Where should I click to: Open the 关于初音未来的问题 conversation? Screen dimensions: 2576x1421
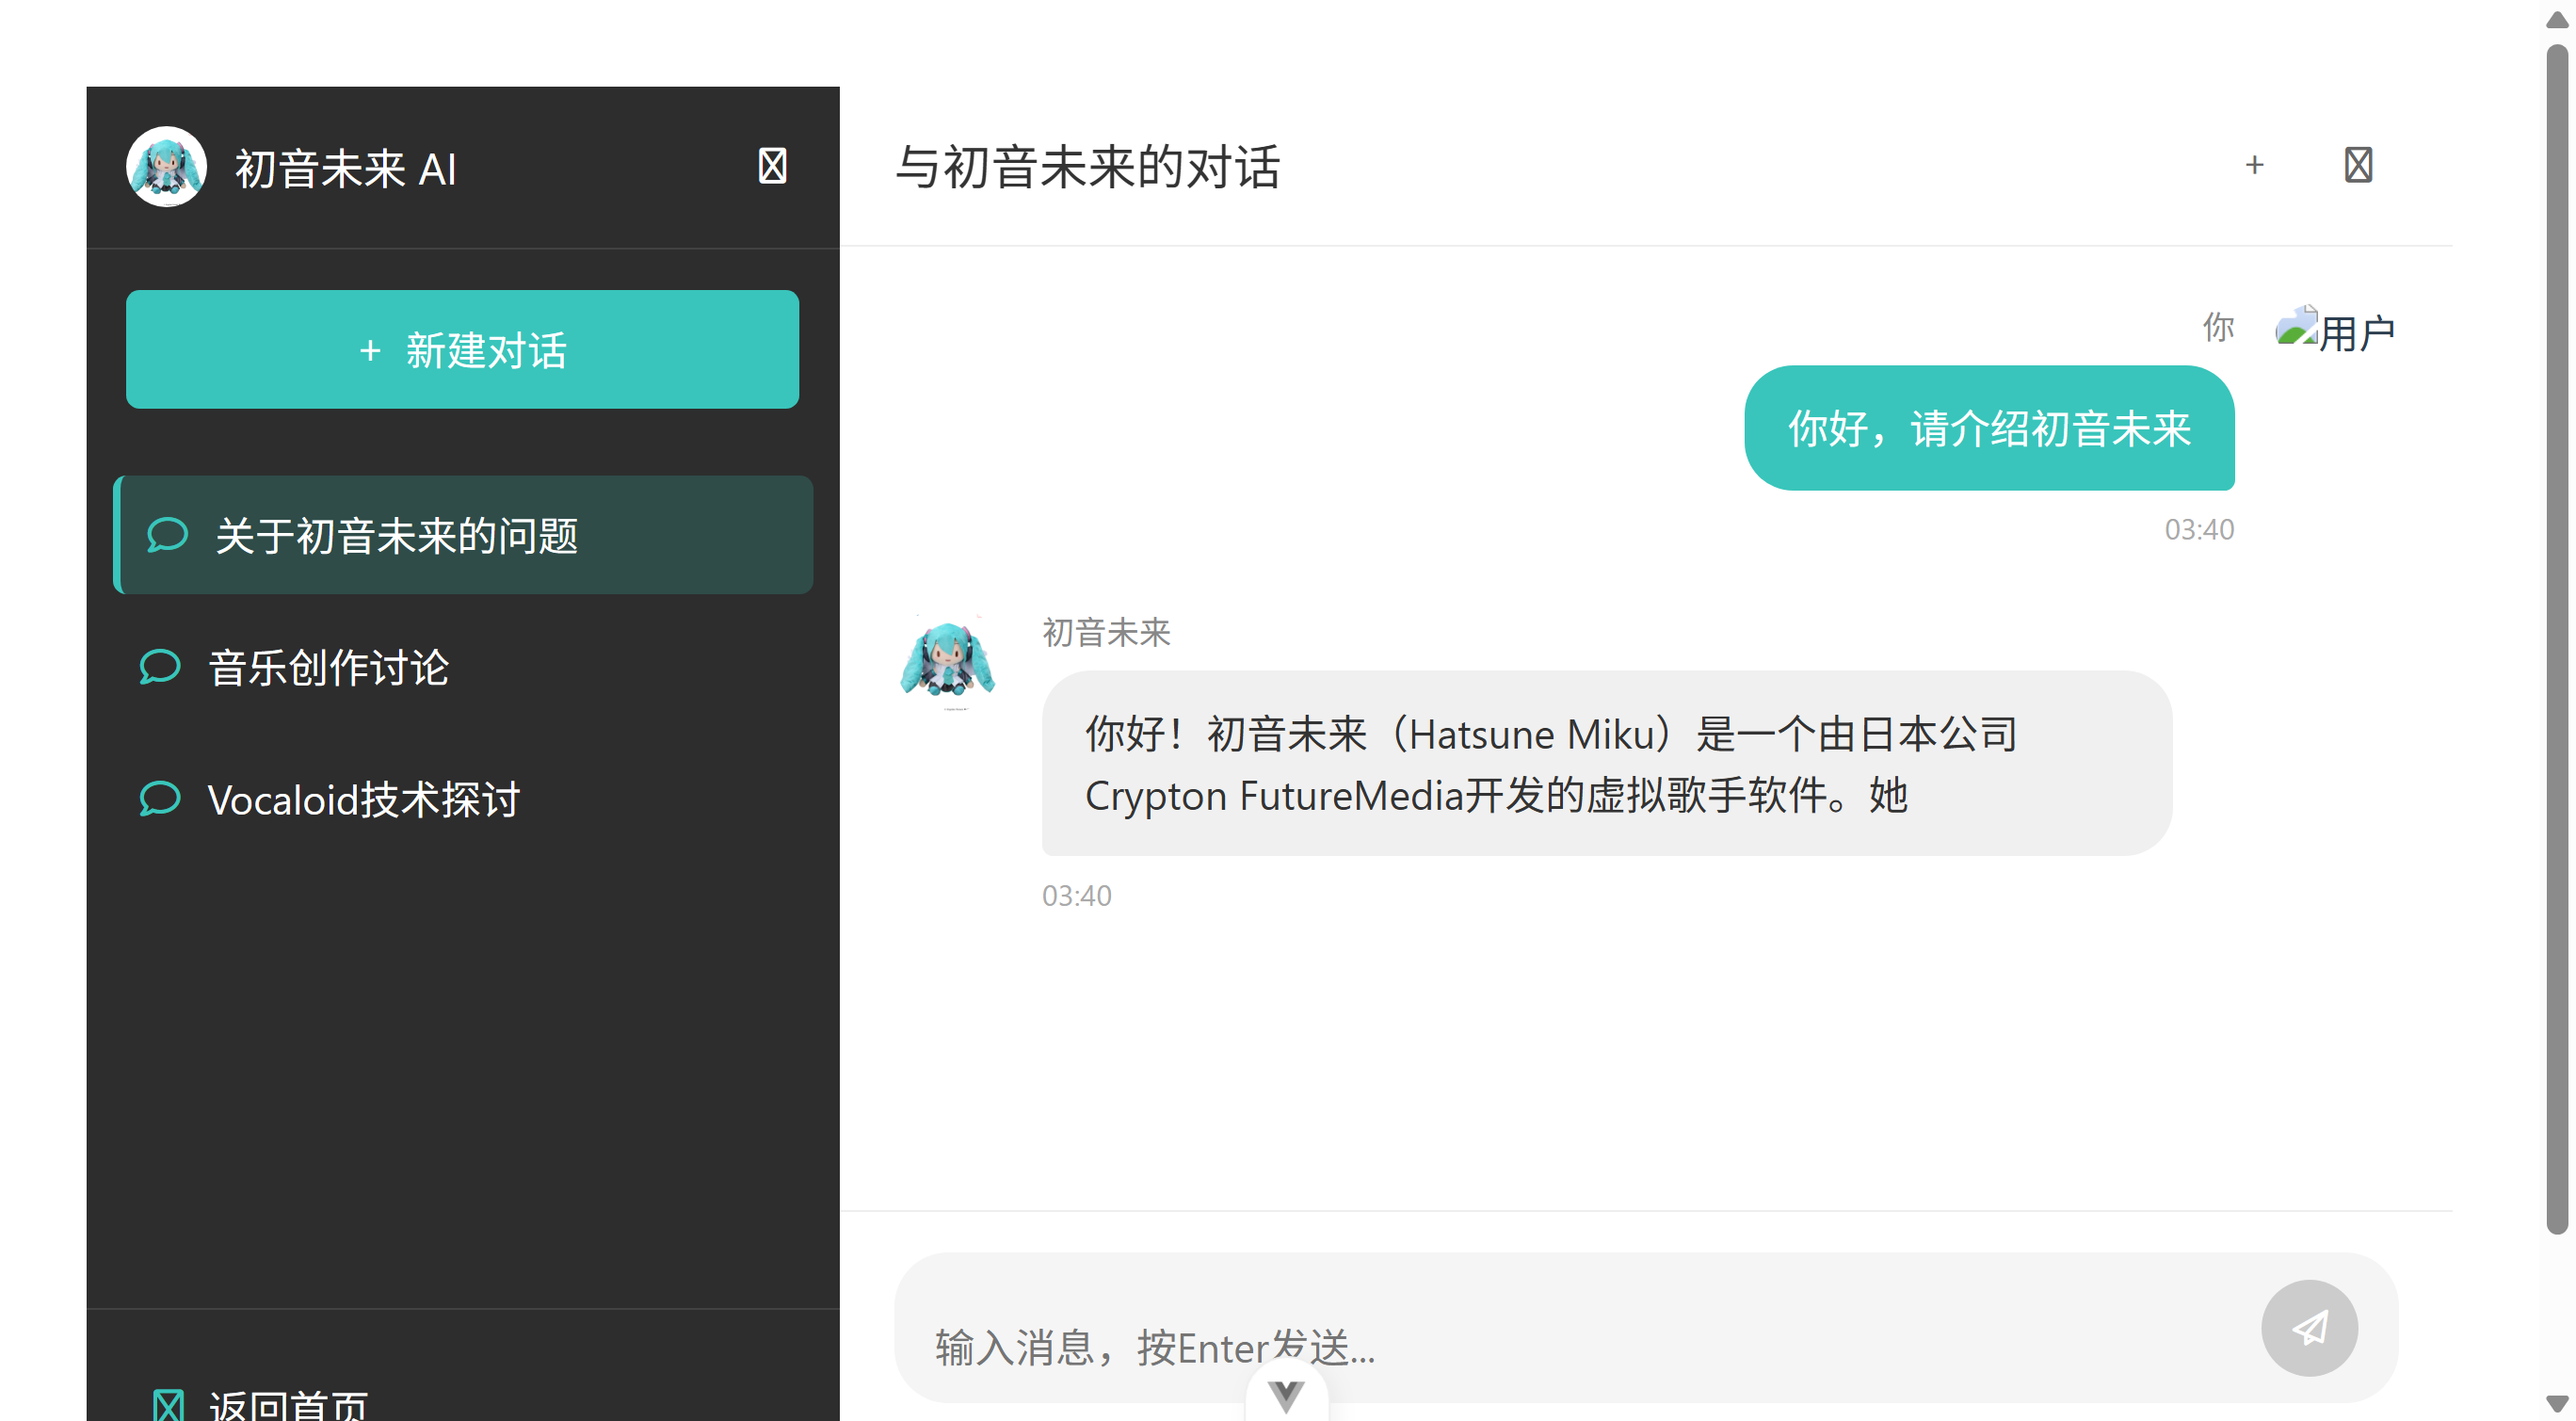point(465,535)
